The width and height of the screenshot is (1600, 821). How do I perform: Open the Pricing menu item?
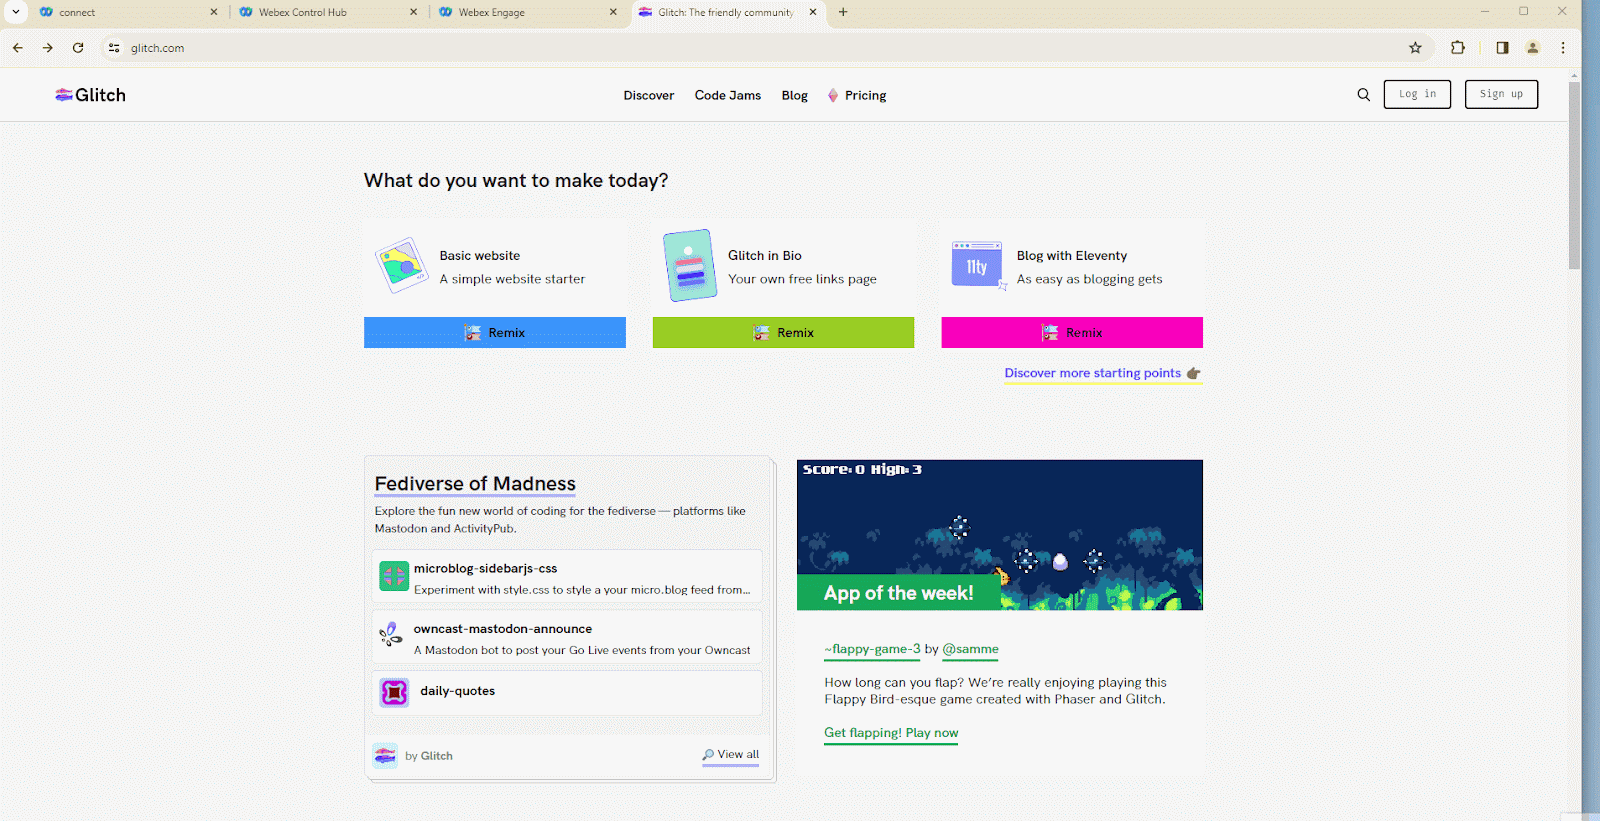(857, 96)
